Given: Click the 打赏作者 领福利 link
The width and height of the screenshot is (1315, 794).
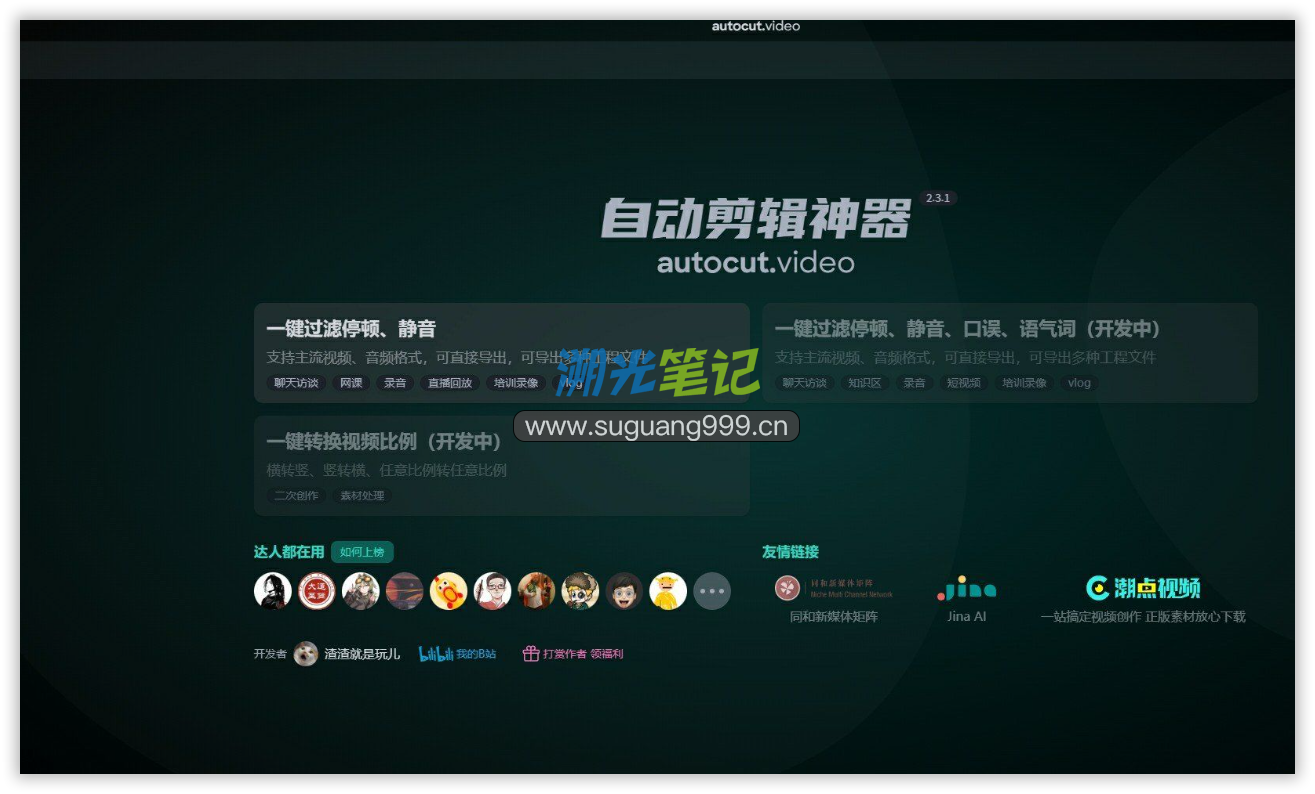Looking at the screenshot, I should [x=583, y=654].
